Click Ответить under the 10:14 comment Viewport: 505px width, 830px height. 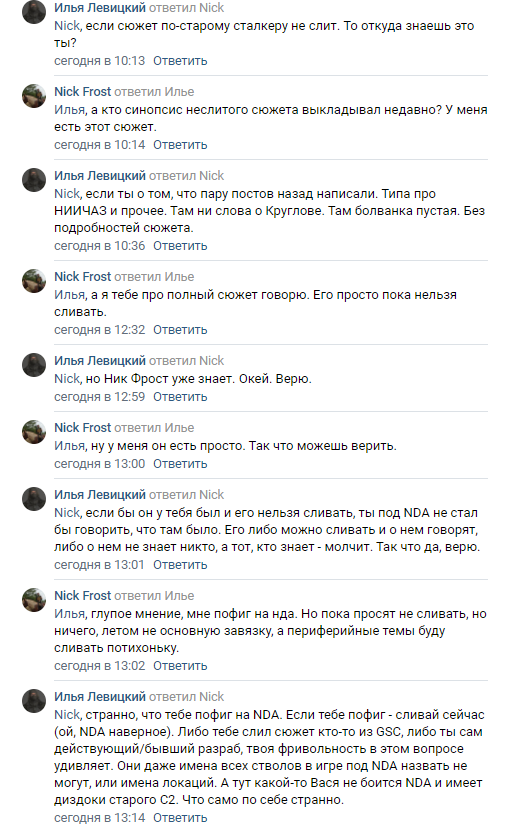(x=180, y=145)
